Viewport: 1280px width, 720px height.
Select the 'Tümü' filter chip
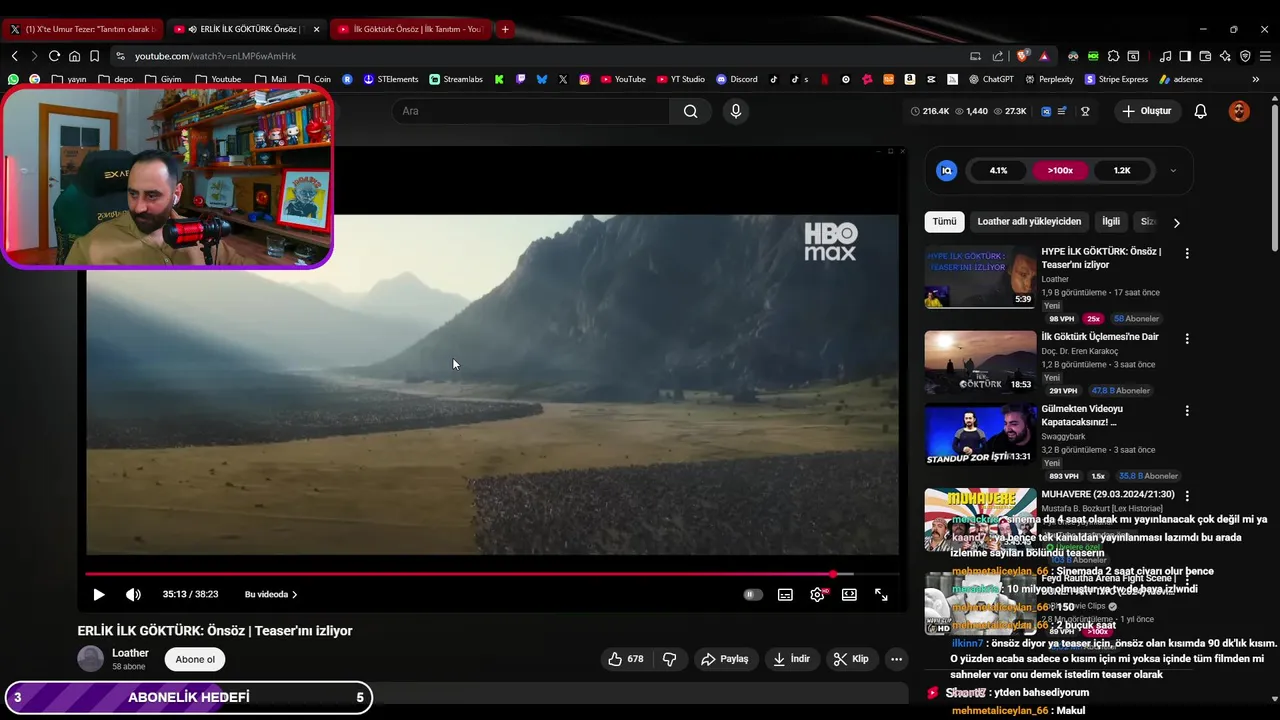pos(944,222)
